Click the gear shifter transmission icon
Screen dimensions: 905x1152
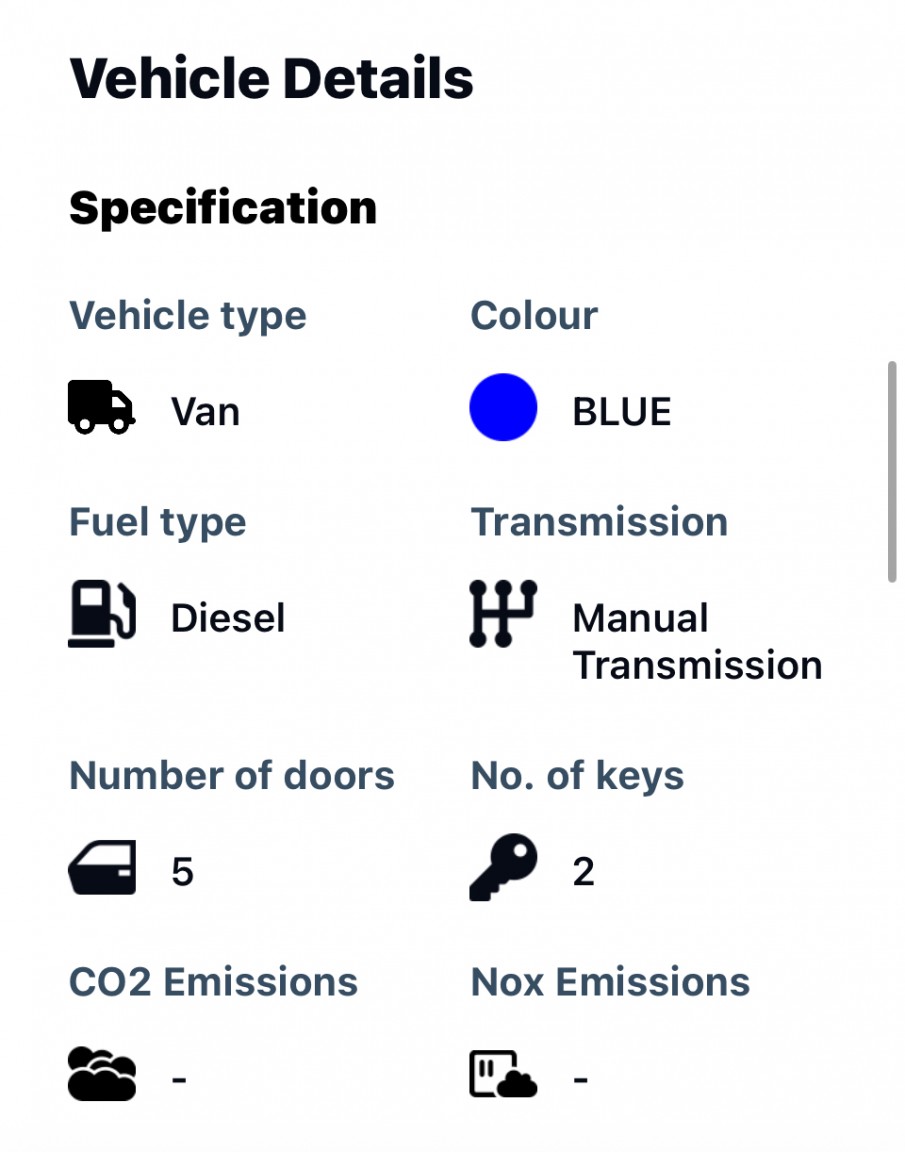(x=503, y=612)
